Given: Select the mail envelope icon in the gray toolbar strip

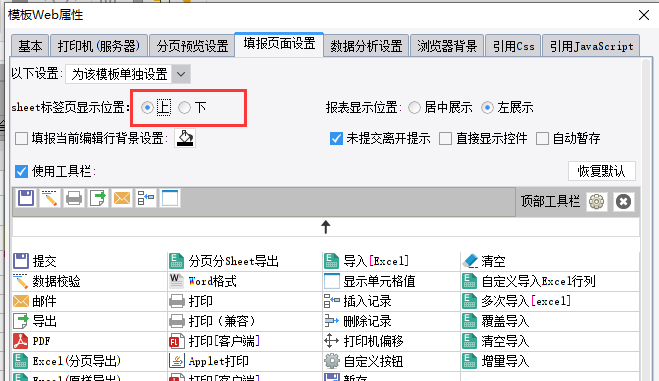Looking at the screenshot, I should coord(122,198).
